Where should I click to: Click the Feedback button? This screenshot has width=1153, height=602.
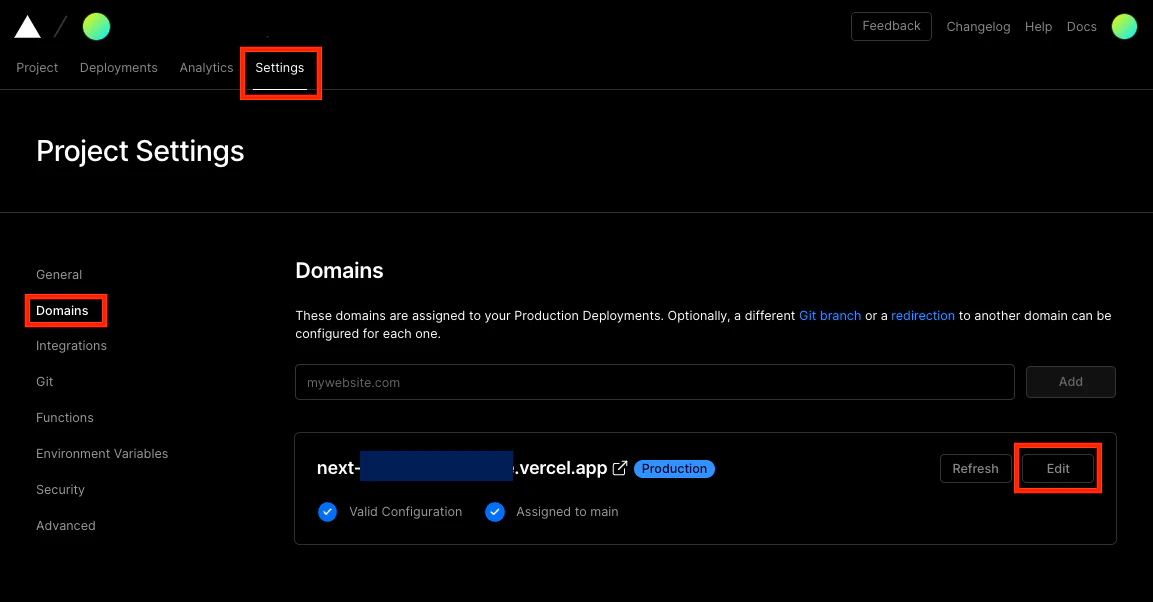coord(891,26)
